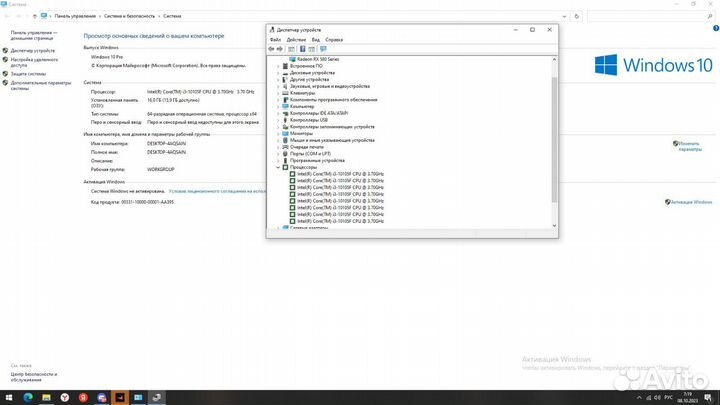Click Панель управления in the breadcrumb
This screenshot has width=720, height=405.
click(75, 16)
